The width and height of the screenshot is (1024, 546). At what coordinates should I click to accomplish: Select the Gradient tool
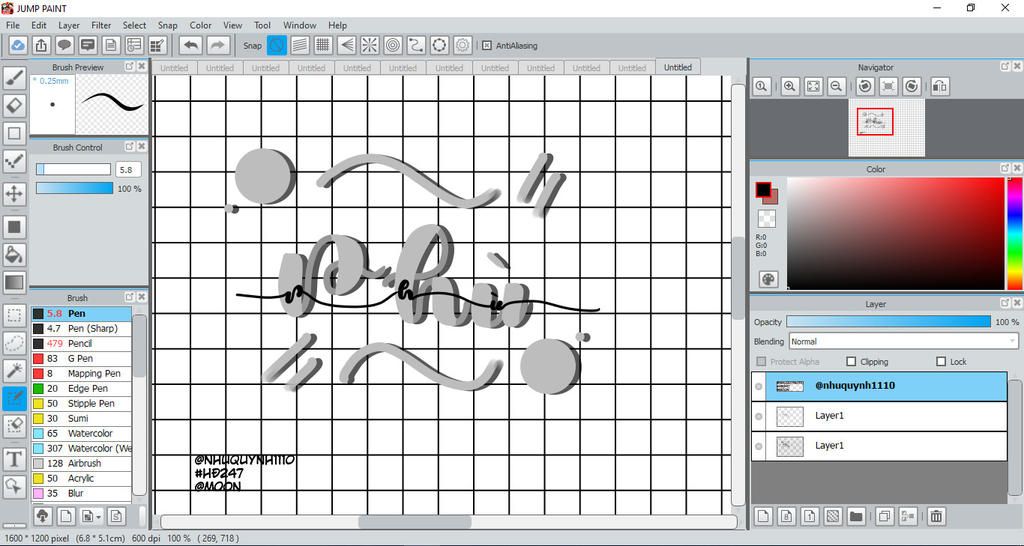click(14, 283)
